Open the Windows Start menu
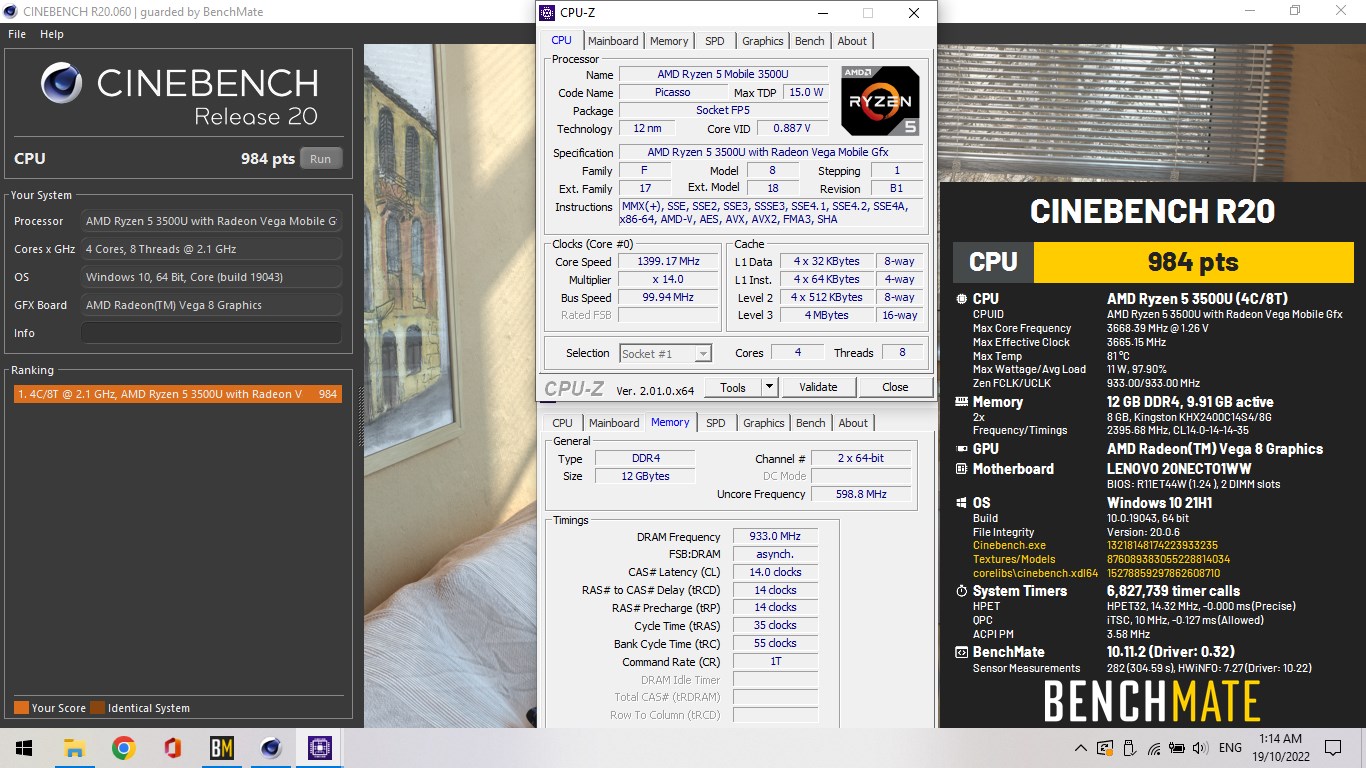 pyautogui.click(x=24, y=748)
